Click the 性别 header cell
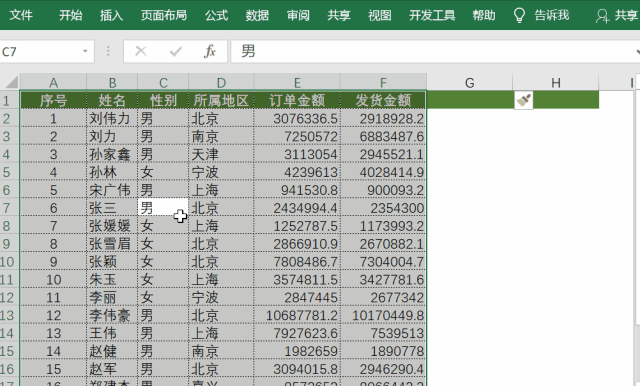Screen dimensions: 640x386 click(163, 100)
